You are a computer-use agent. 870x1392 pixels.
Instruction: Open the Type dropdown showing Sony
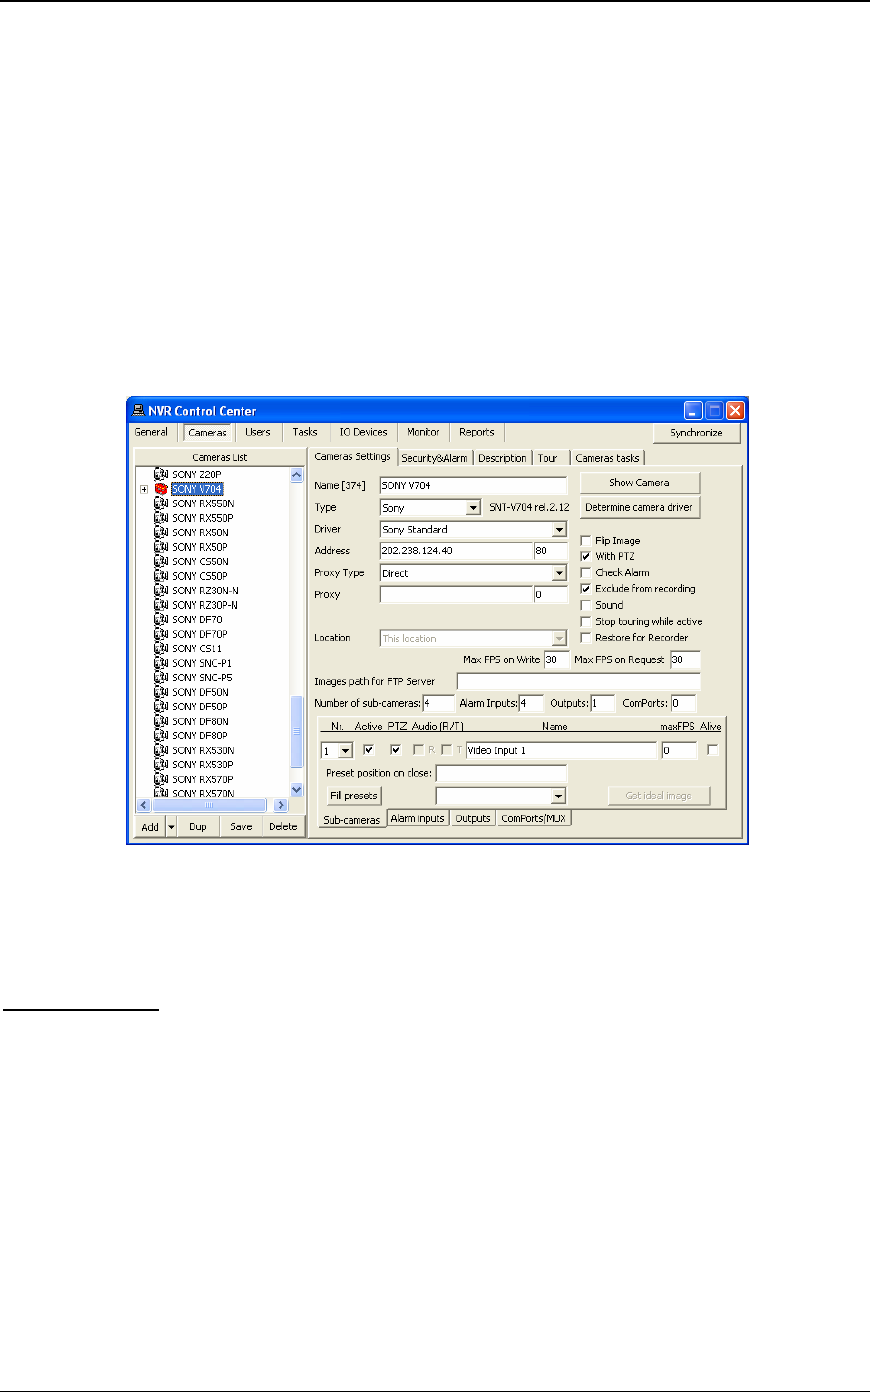coord(474,508)
